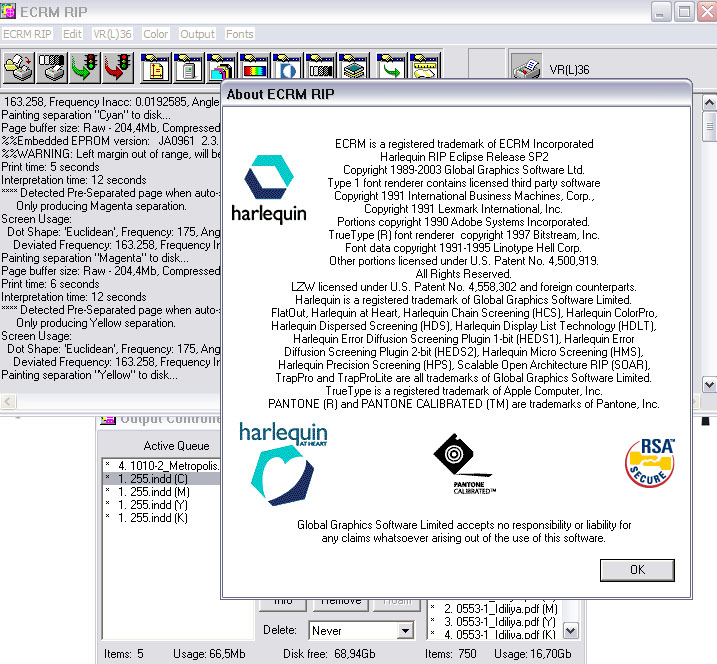The height and width of the screenshot is (664, 717).
Task: Click ECRM RIP title bar application icon
Action: [x=8, y=11]
